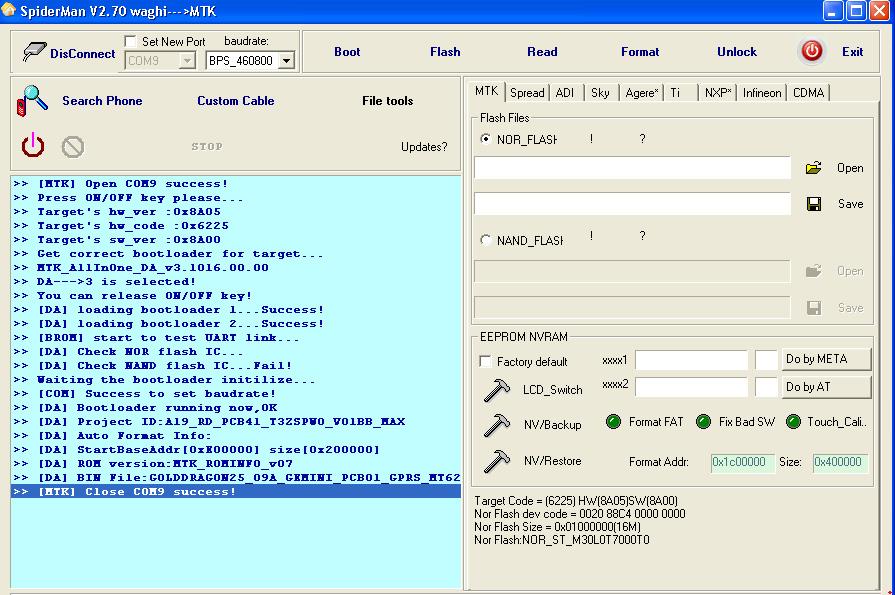Click the SpiderMan title bar app icon
895x595 pixels.
click(8, 11)
